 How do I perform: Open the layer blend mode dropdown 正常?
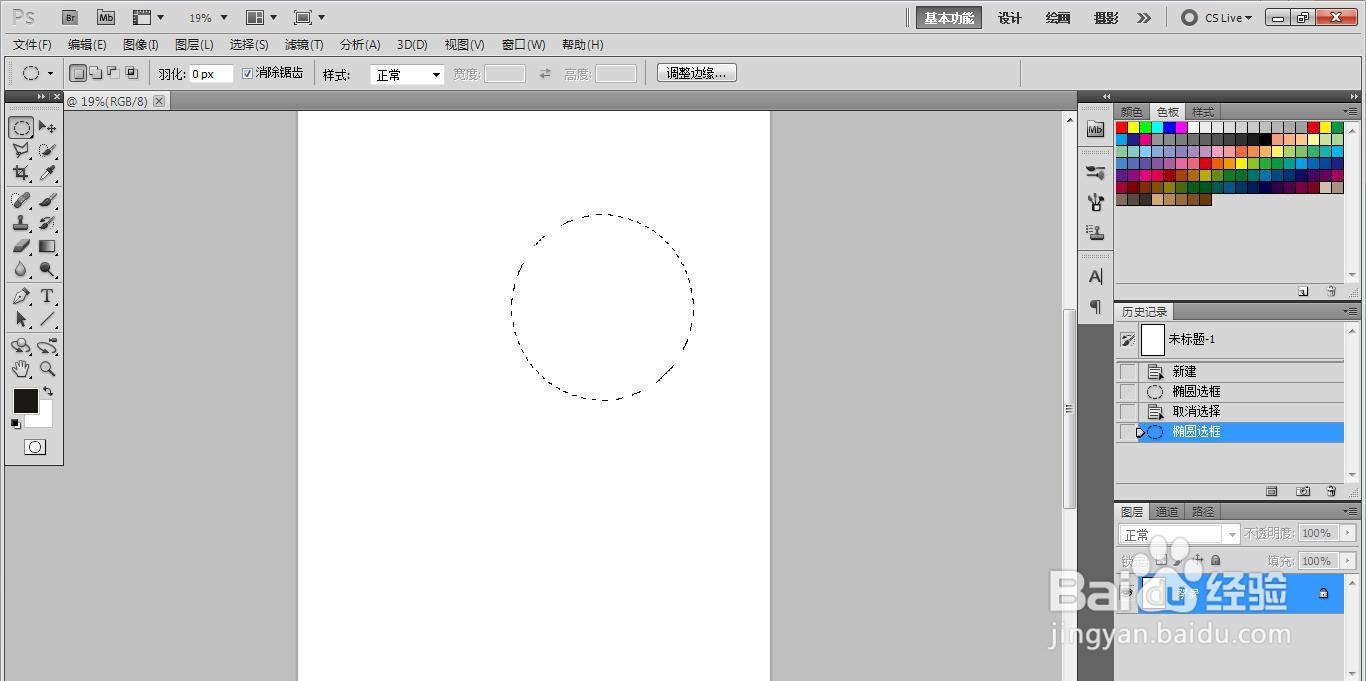point(1179,535)
